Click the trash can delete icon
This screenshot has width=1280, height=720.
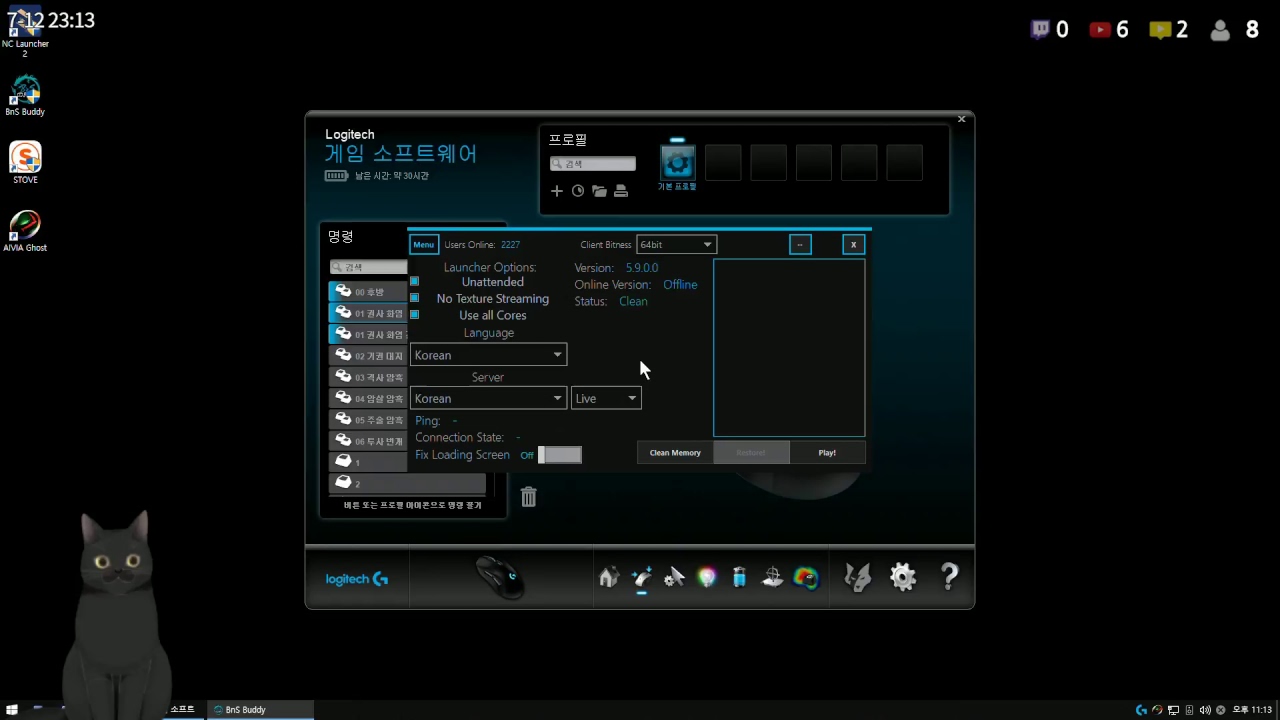[529, 496]
